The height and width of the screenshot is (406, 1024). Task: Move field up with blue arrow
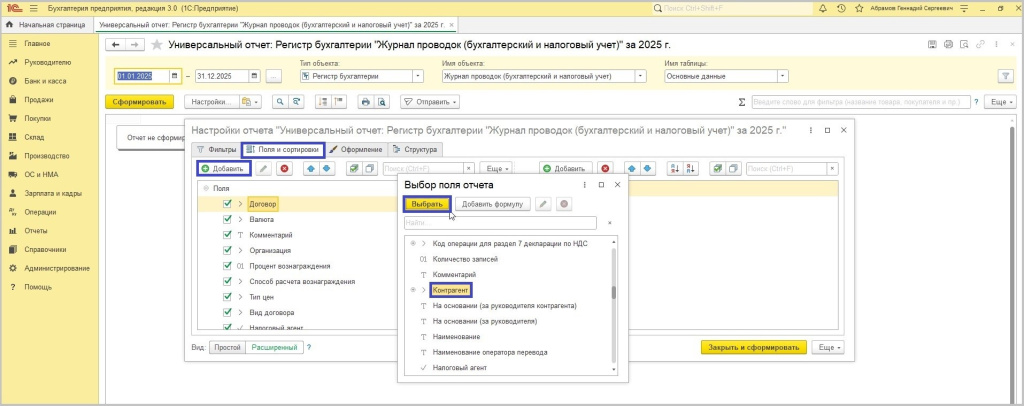[310, 169]
